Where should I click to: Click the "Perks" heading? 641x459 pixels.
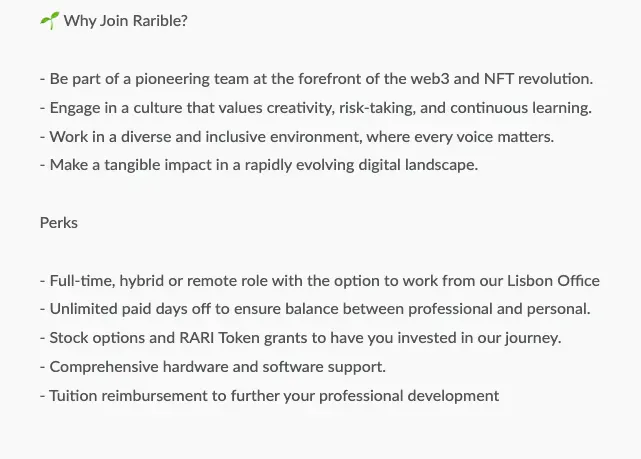[59, 222]
